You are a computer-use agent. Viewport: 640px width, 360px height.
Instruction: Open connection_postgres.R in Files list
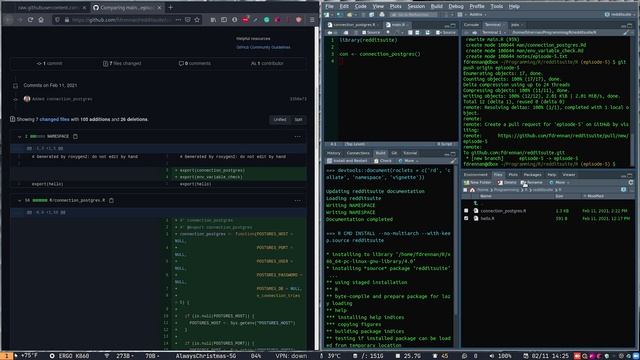(x=503, y=211)
